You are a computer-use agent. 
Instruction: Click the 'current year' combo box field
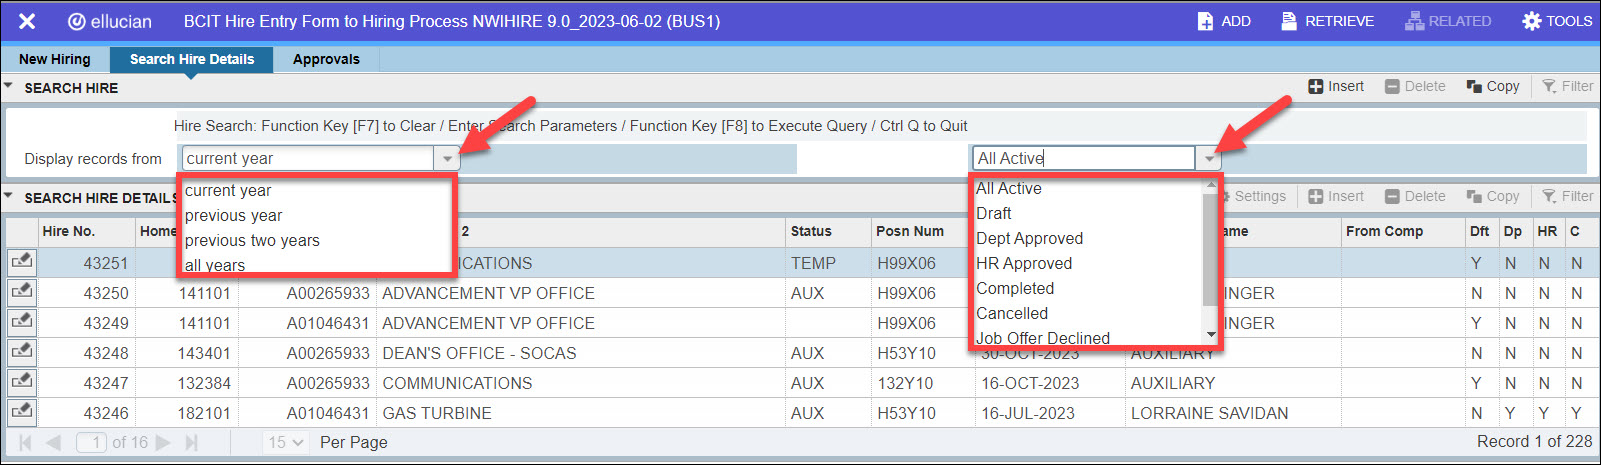click(x=307, y=158)
